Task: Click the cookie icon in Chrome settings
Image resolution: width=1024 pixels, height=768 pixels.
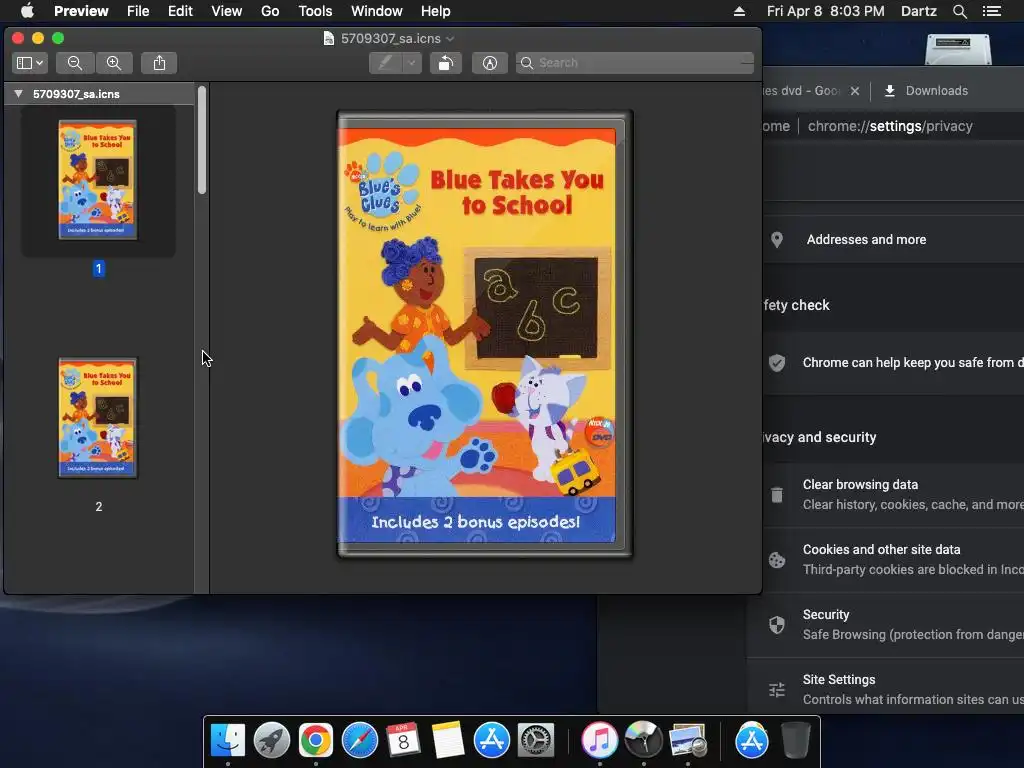Action: [x=776, y=560]
